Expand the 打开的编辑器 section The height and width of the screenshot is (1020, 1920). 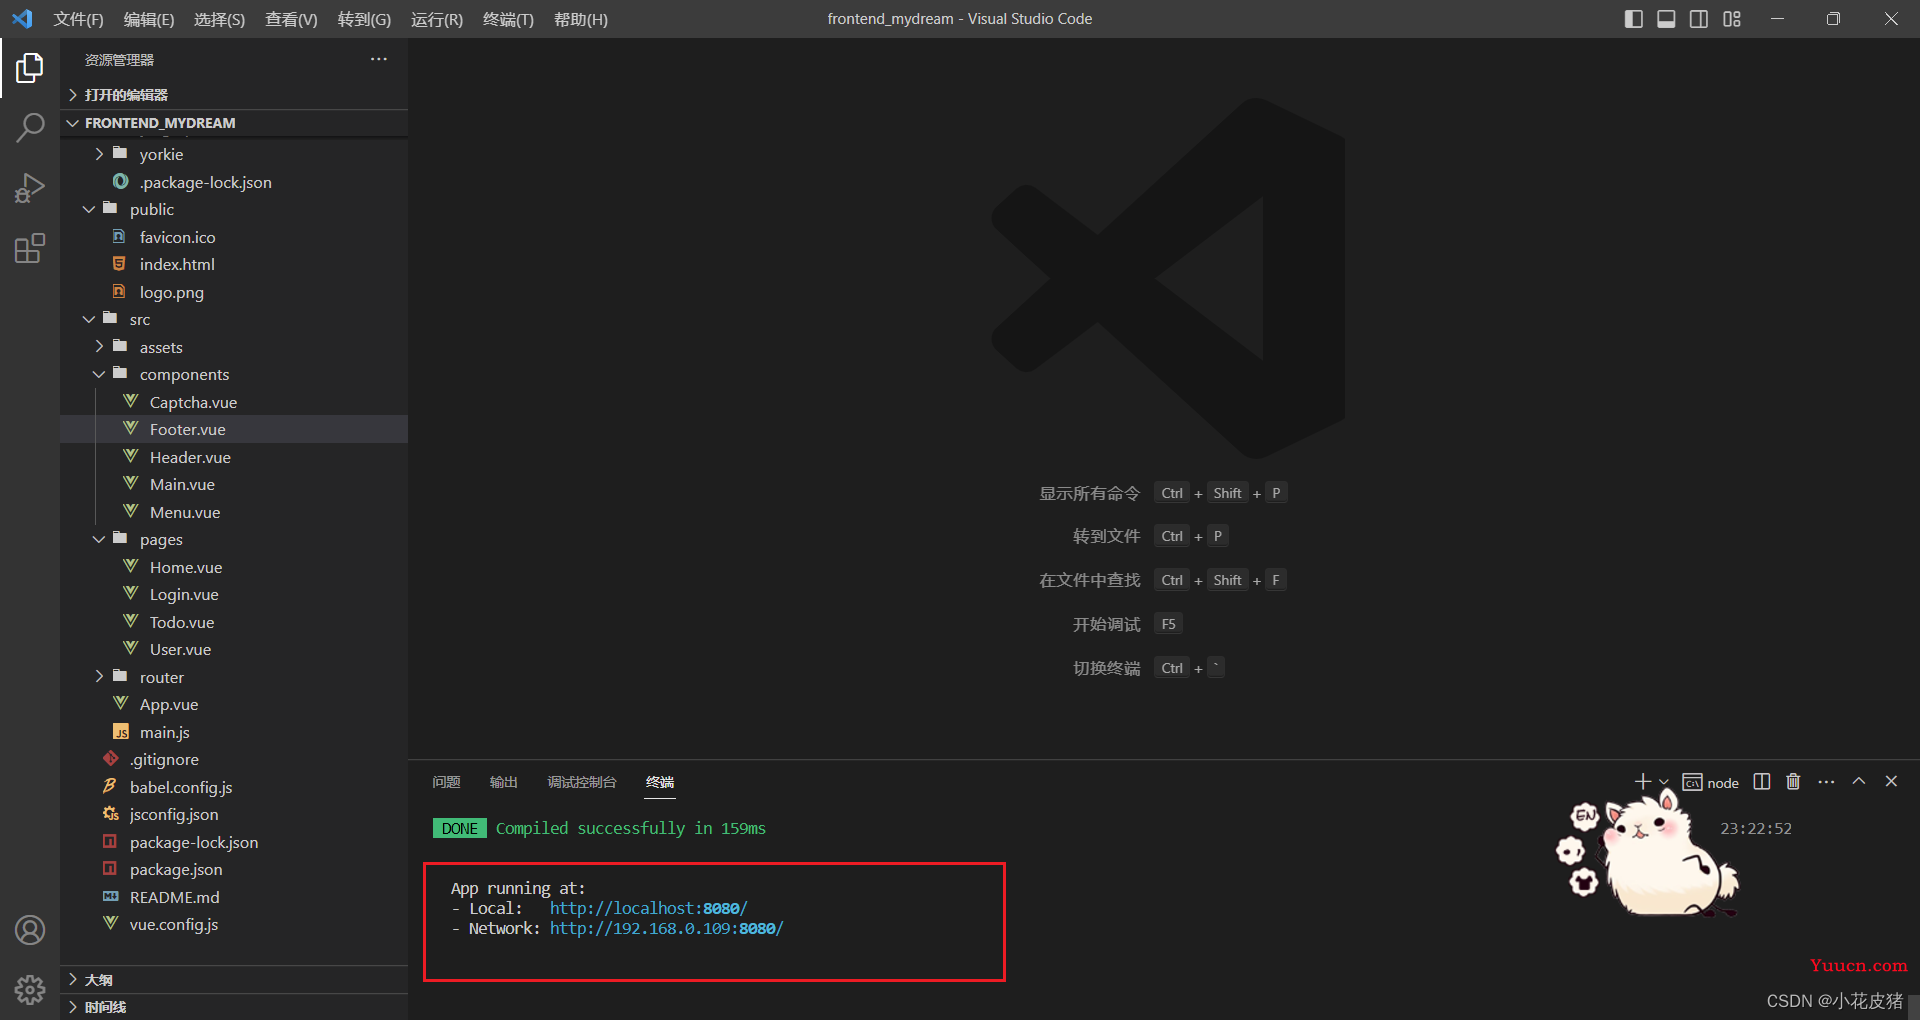(234, 95)
